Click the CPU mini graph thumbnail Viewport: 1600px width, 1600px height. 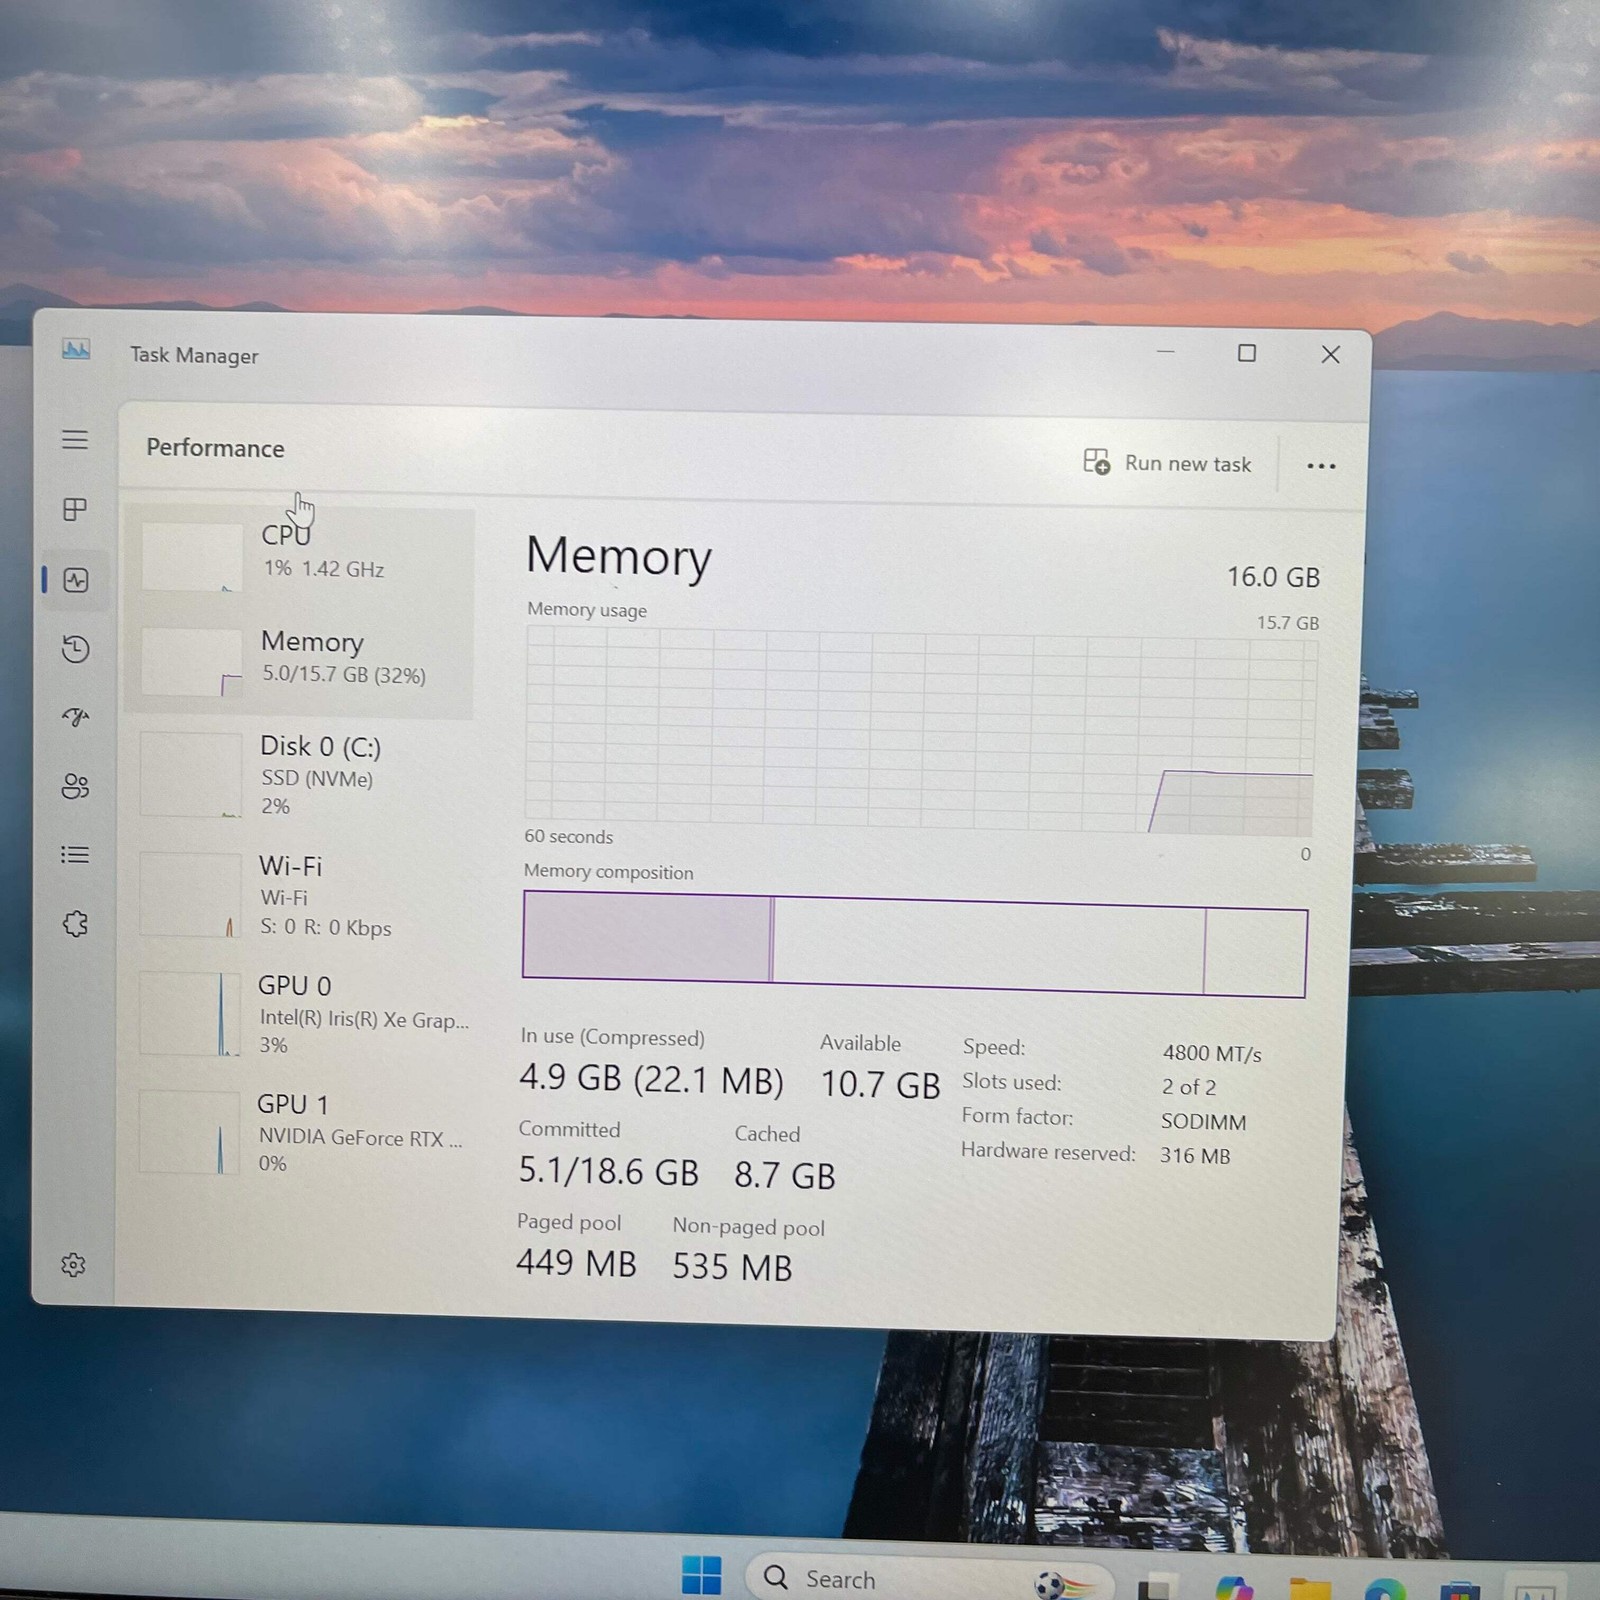pyautogui.click(x=192, y=556)
